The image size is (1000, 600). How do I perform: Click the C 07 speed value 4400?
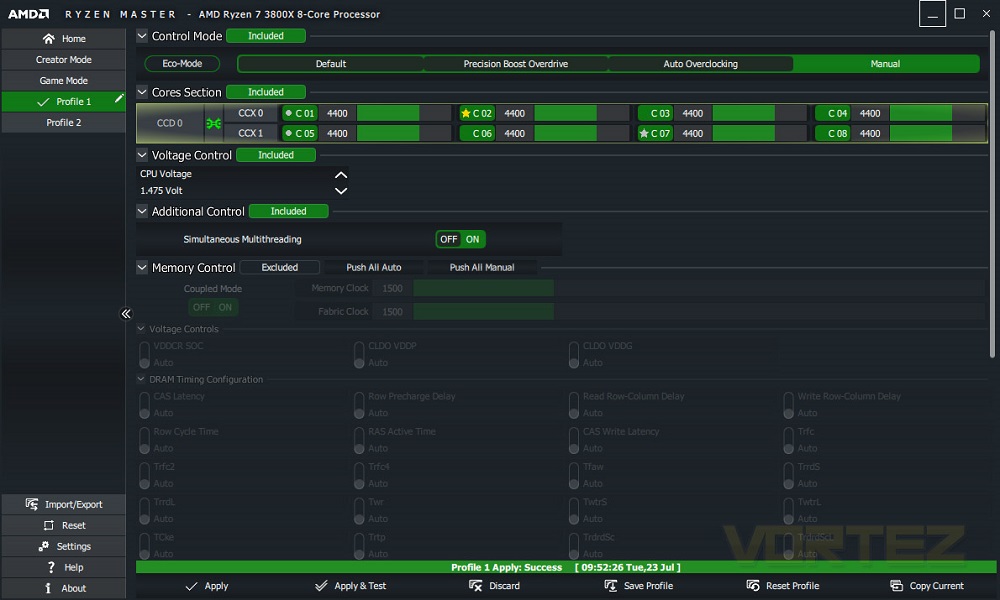693,133
